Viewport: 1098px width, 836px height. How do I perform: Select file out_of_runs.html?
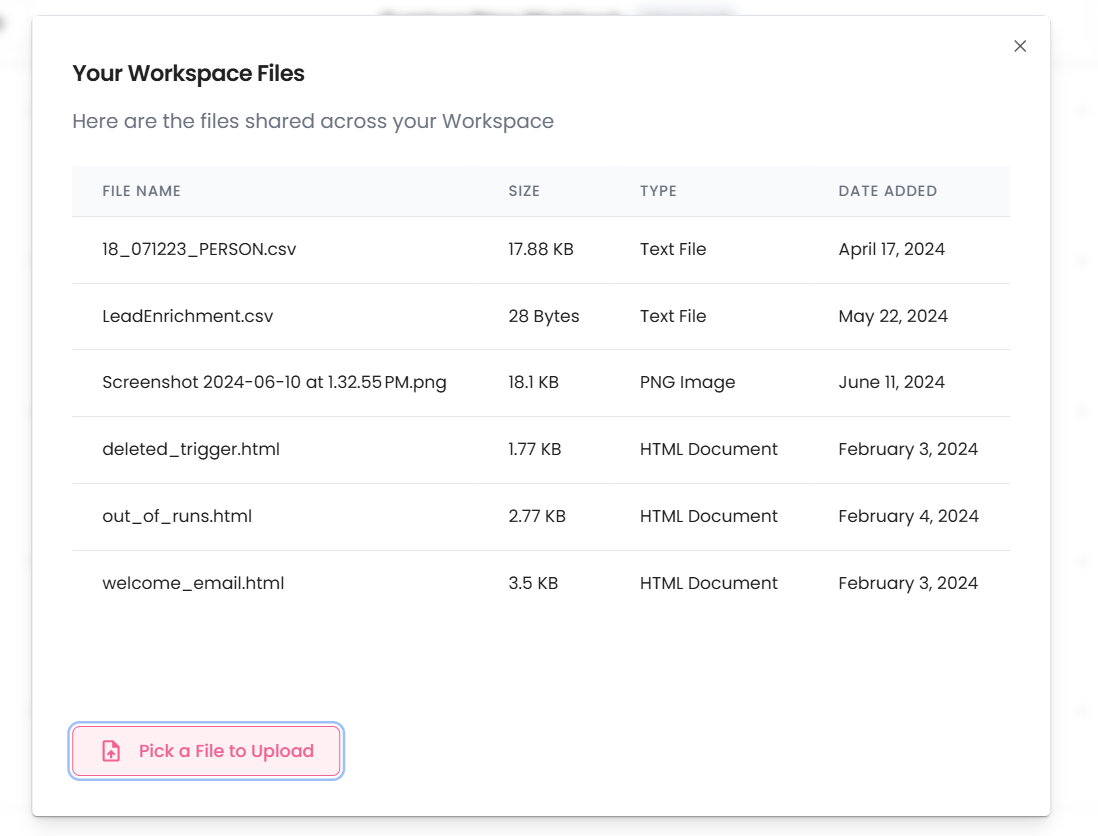tap(177, 516)
